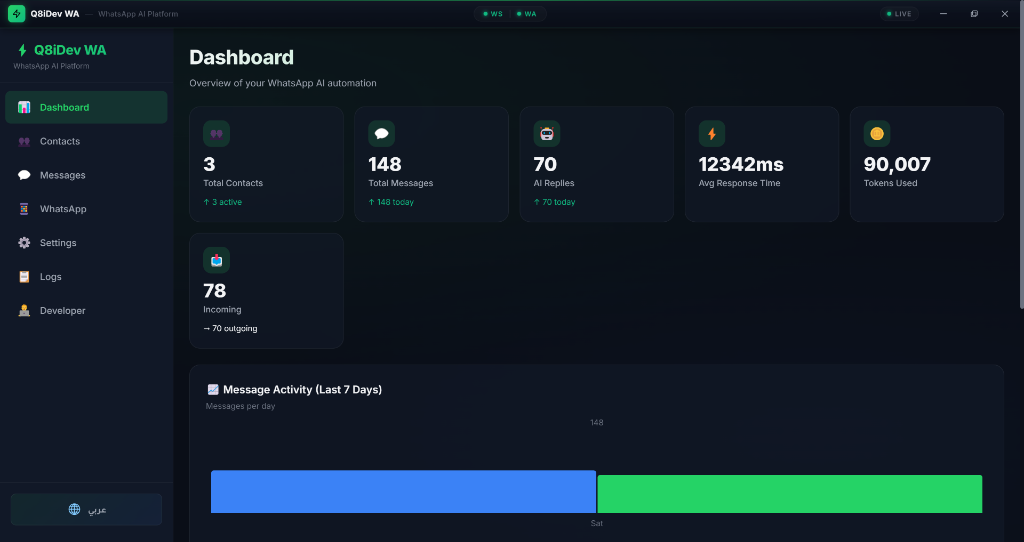Click the 'Messages per day' subtitle

(240, 406)
